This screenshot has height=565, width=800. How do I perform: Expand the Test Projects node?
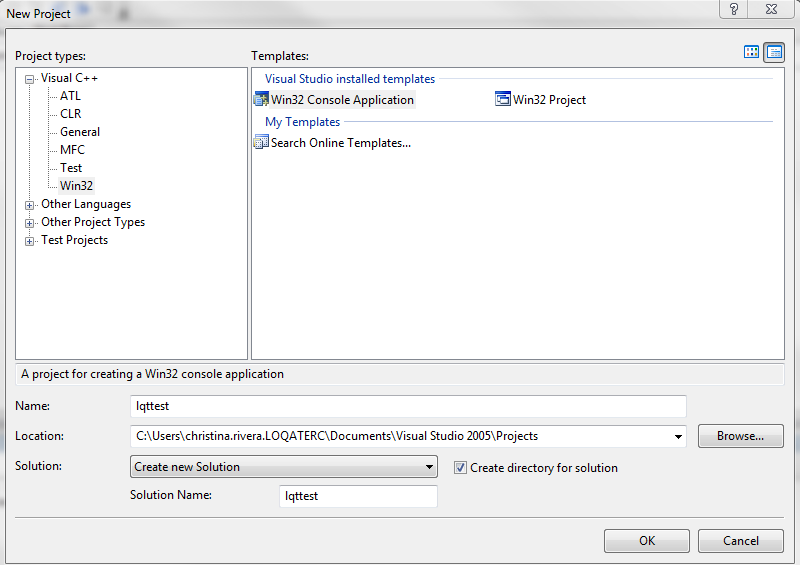pyautogui.click(x=30, y=241)
